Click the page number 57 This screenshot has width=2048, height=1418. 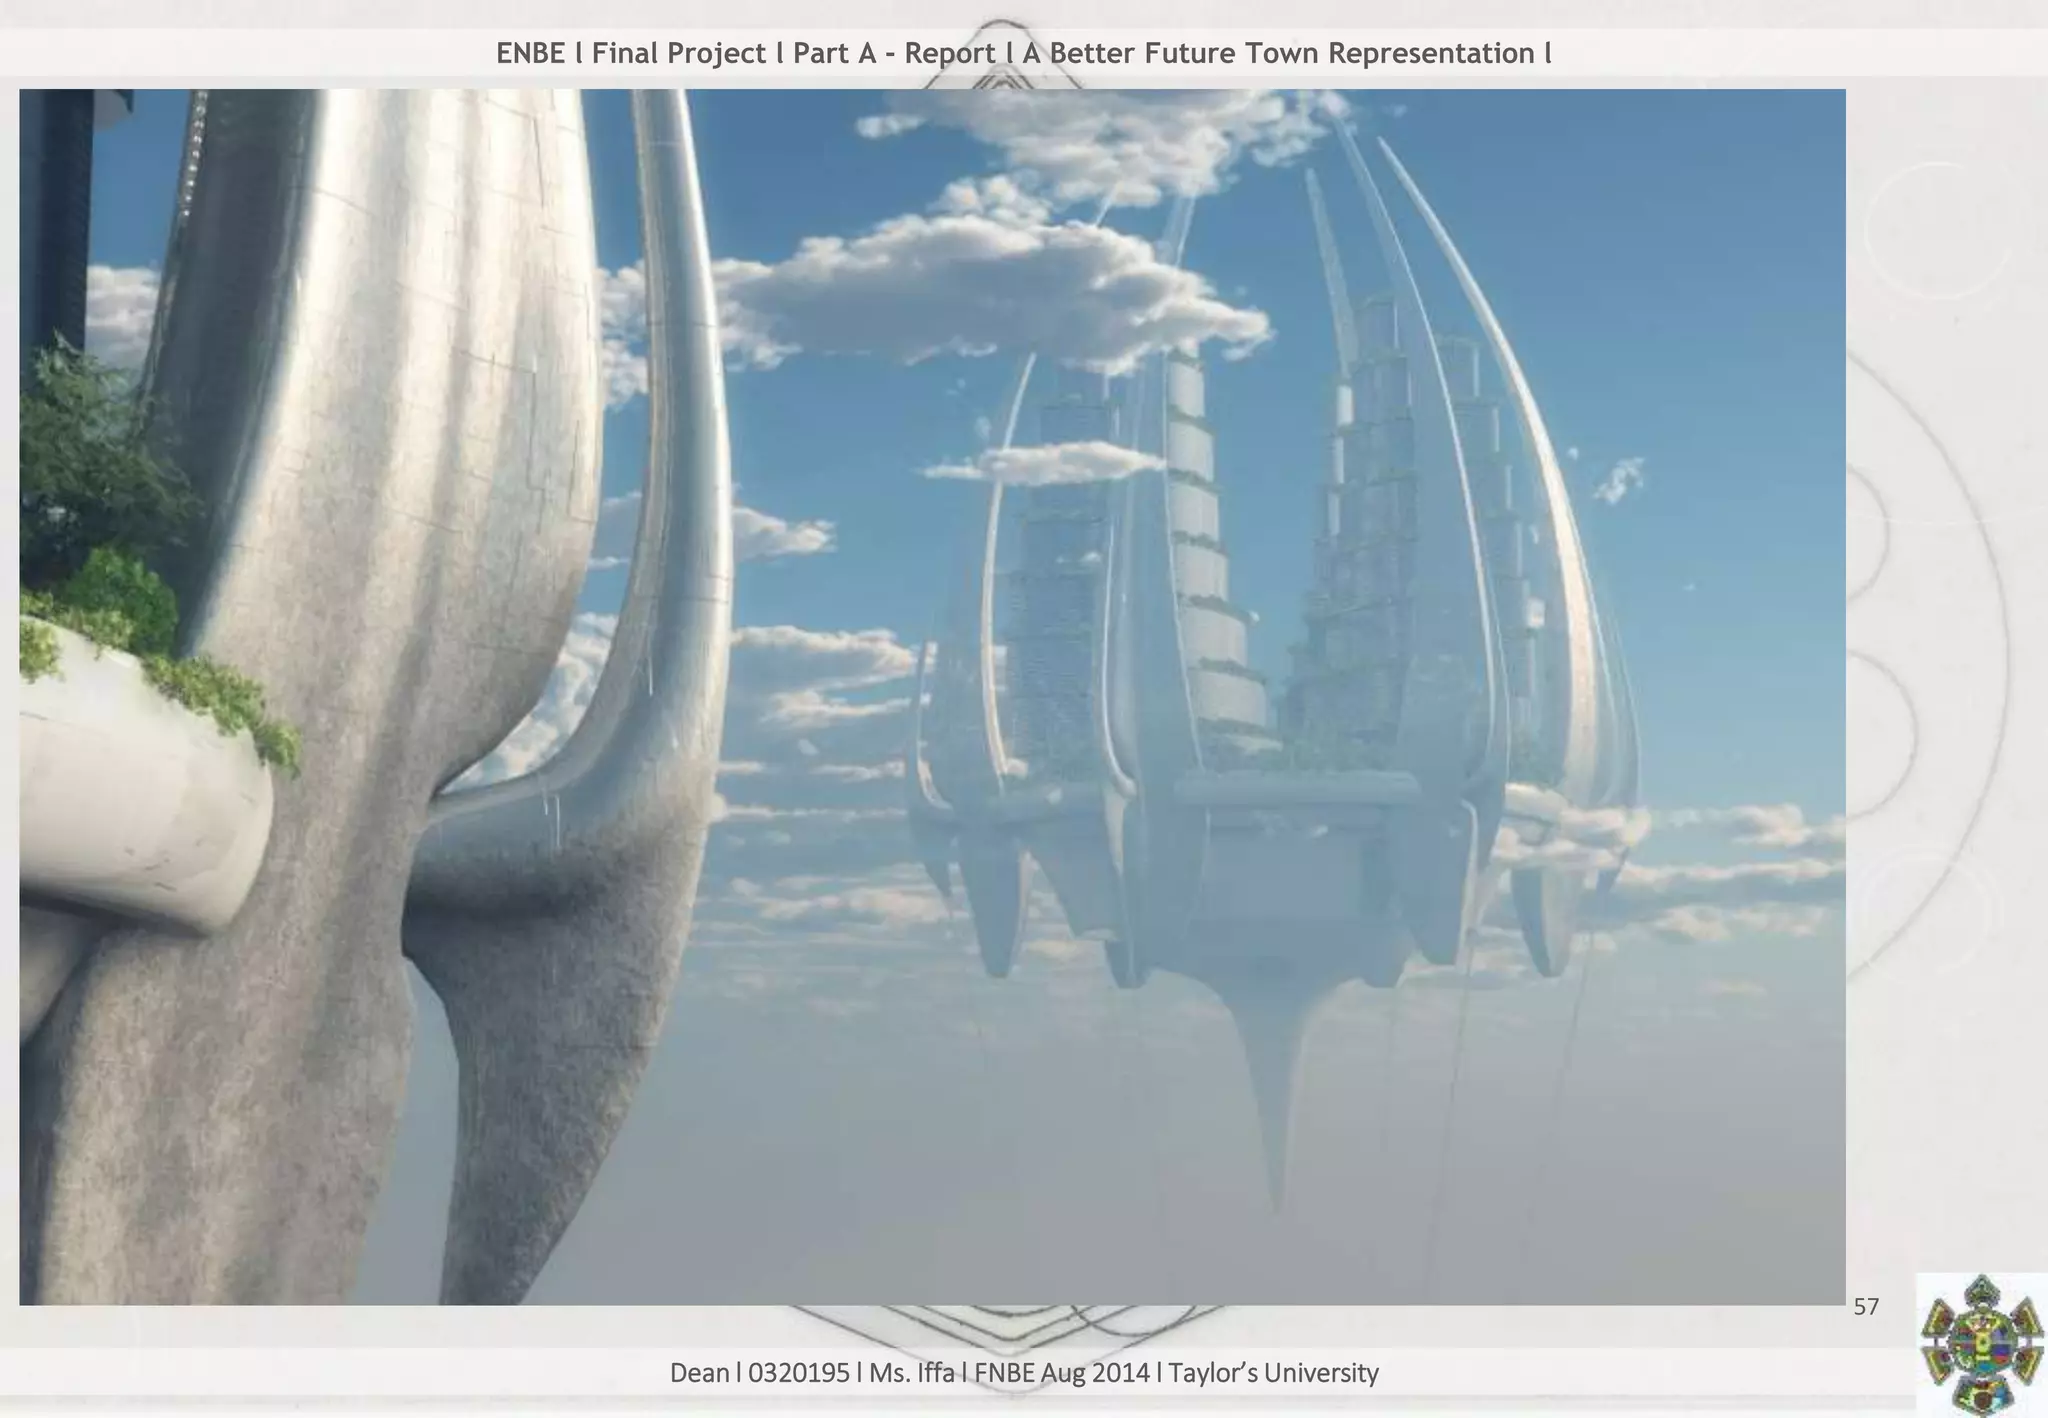pyautogui.click(x=1866, y=1307)
